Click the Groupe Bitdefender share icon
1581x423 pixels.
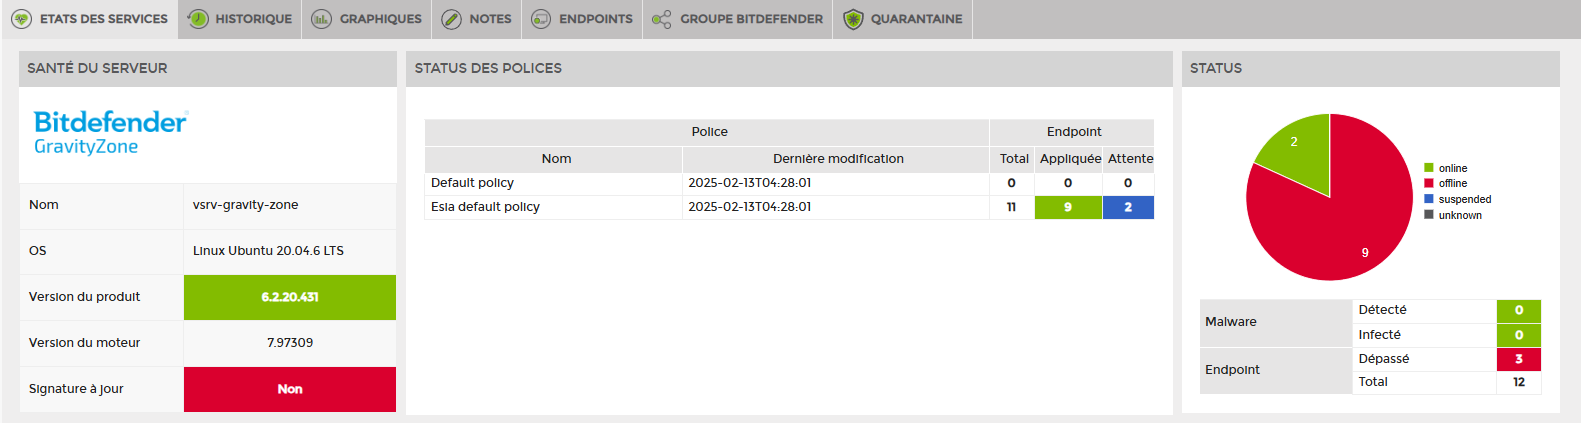click(x=661, y=19)
